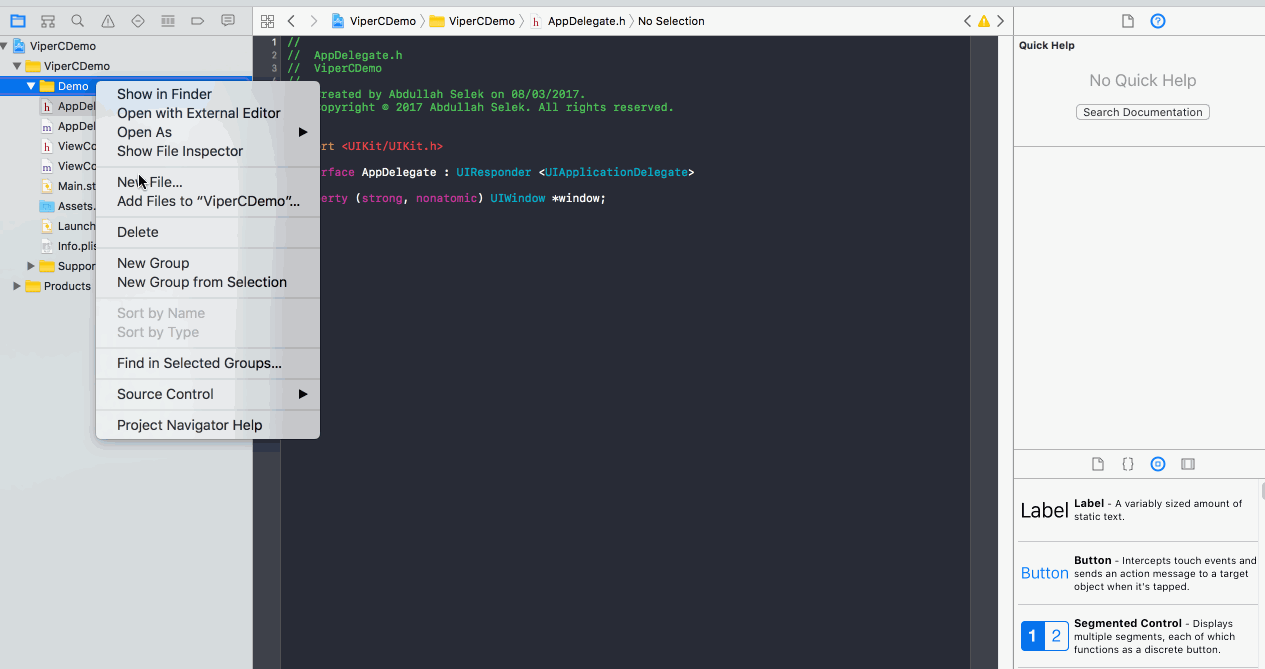The width and height of the screenshot is (1265, 669).
Task: Expand the Products group
Action: [17, 286]
